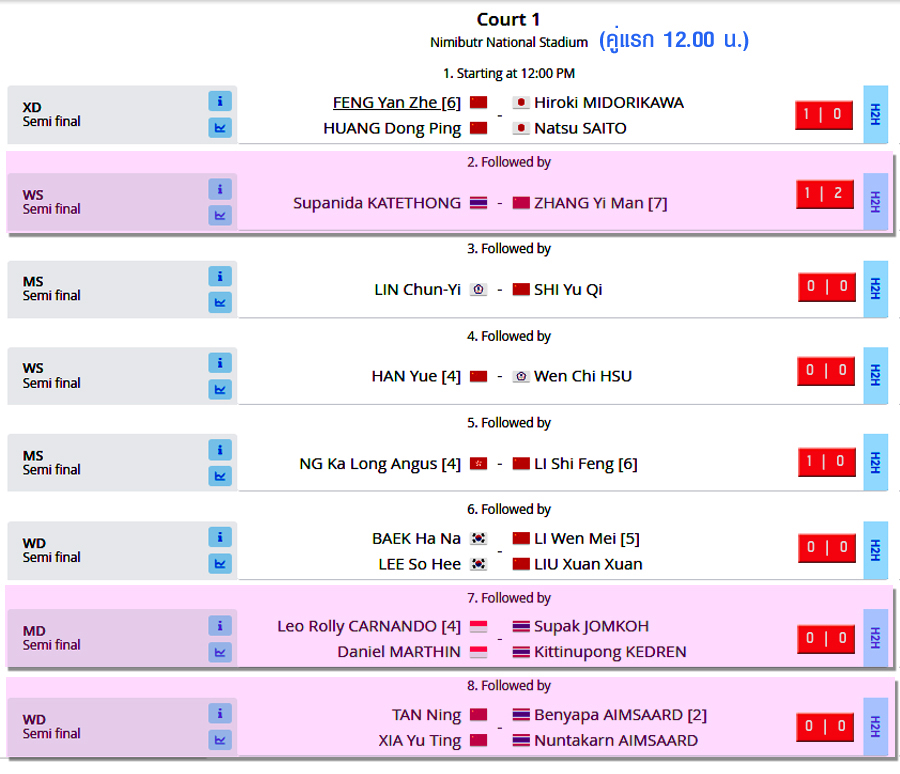This screenshot has height=774, width=900.
Task: Open H2H for Lin Chun-Yi vs Shi Yu Qi
Action: [x=875, y=289]
